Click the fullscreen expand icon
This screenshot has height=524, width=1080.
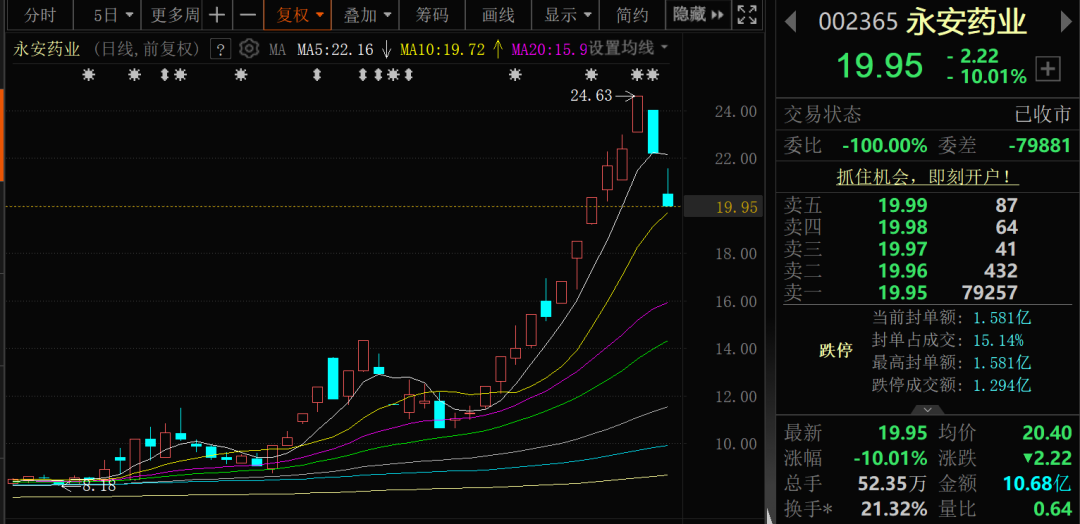[746, 15]
